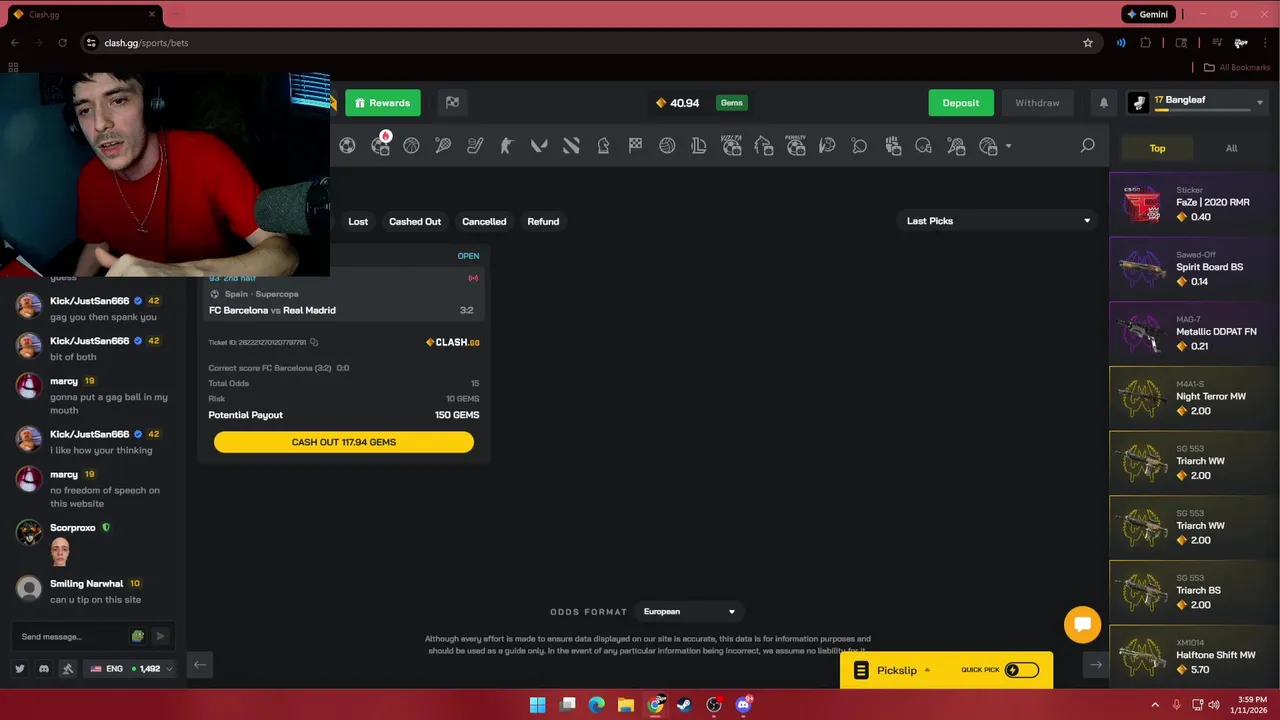The image size is (1280, 720).
Task: Click the green Deposit button
Action: tap(961, 103)
